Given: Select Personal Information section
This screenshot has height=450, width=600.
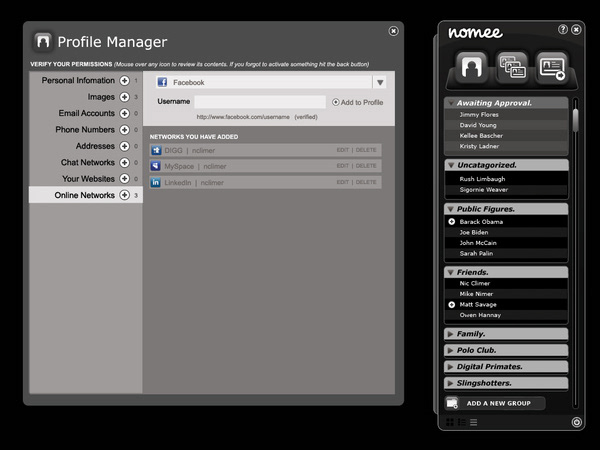Looking at the screenshot, I should click(78, 80).
